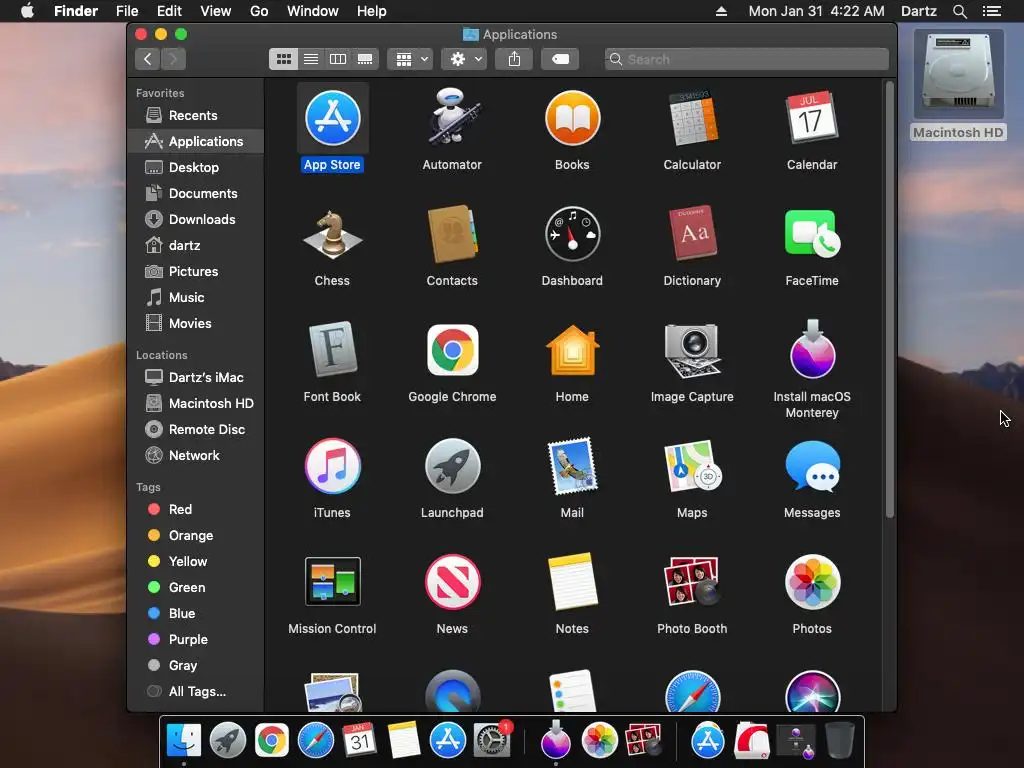This screenshot has width=1024, height=768.
Task: Filter by the Red tag
Action: tap(196, 509)
